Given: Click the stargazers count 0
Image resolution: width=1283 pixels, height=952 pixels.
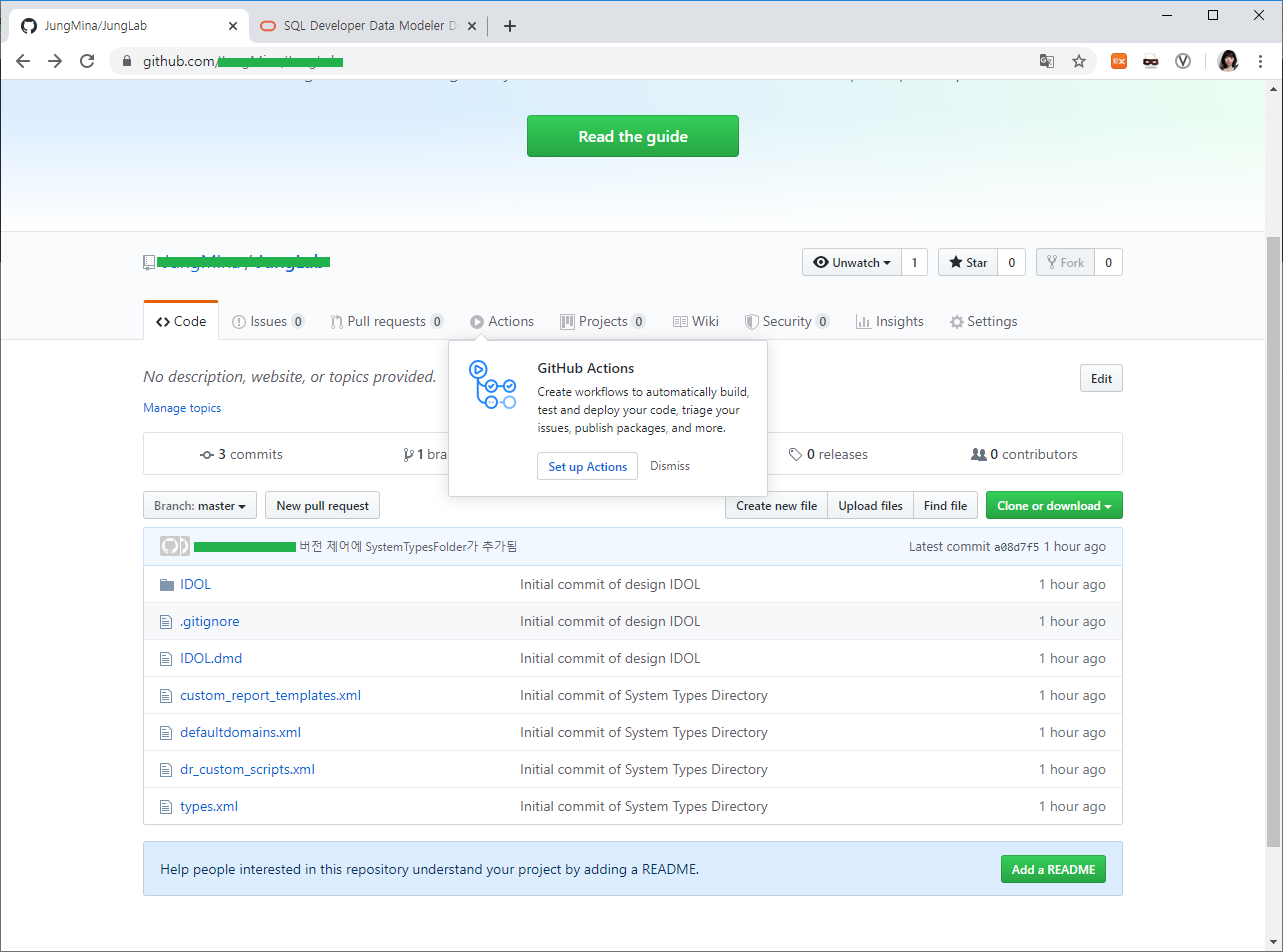Looking at the screenshot, I should coord(1011,262).
